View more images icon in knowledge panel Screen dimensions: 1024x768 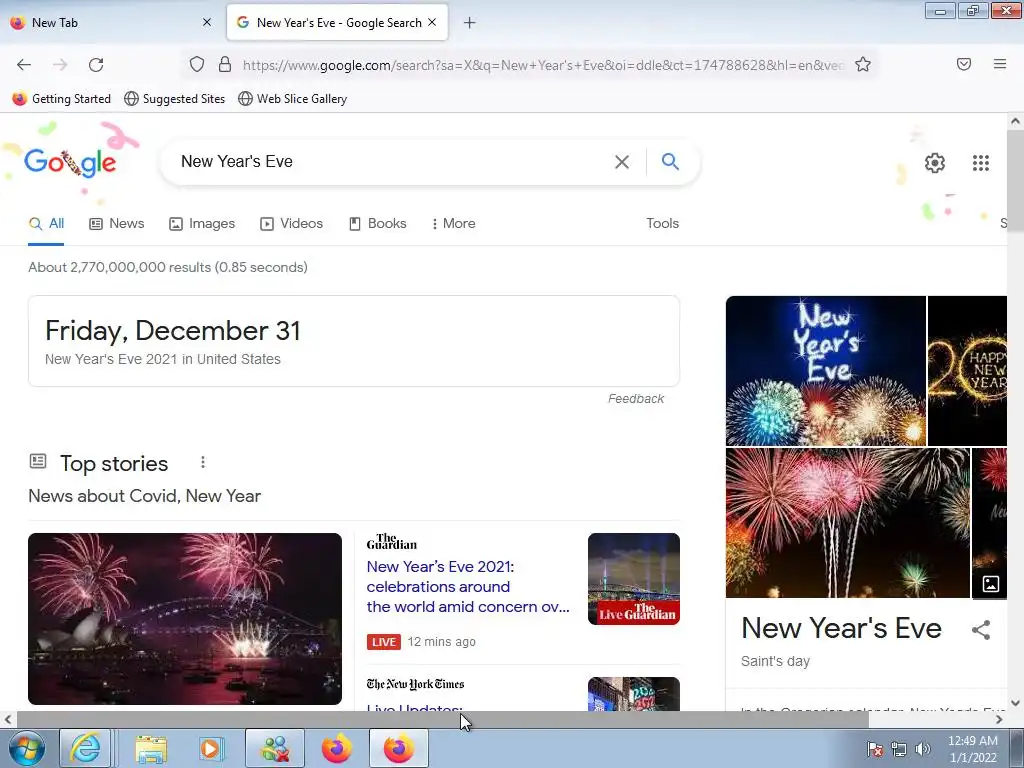(990, 583)
